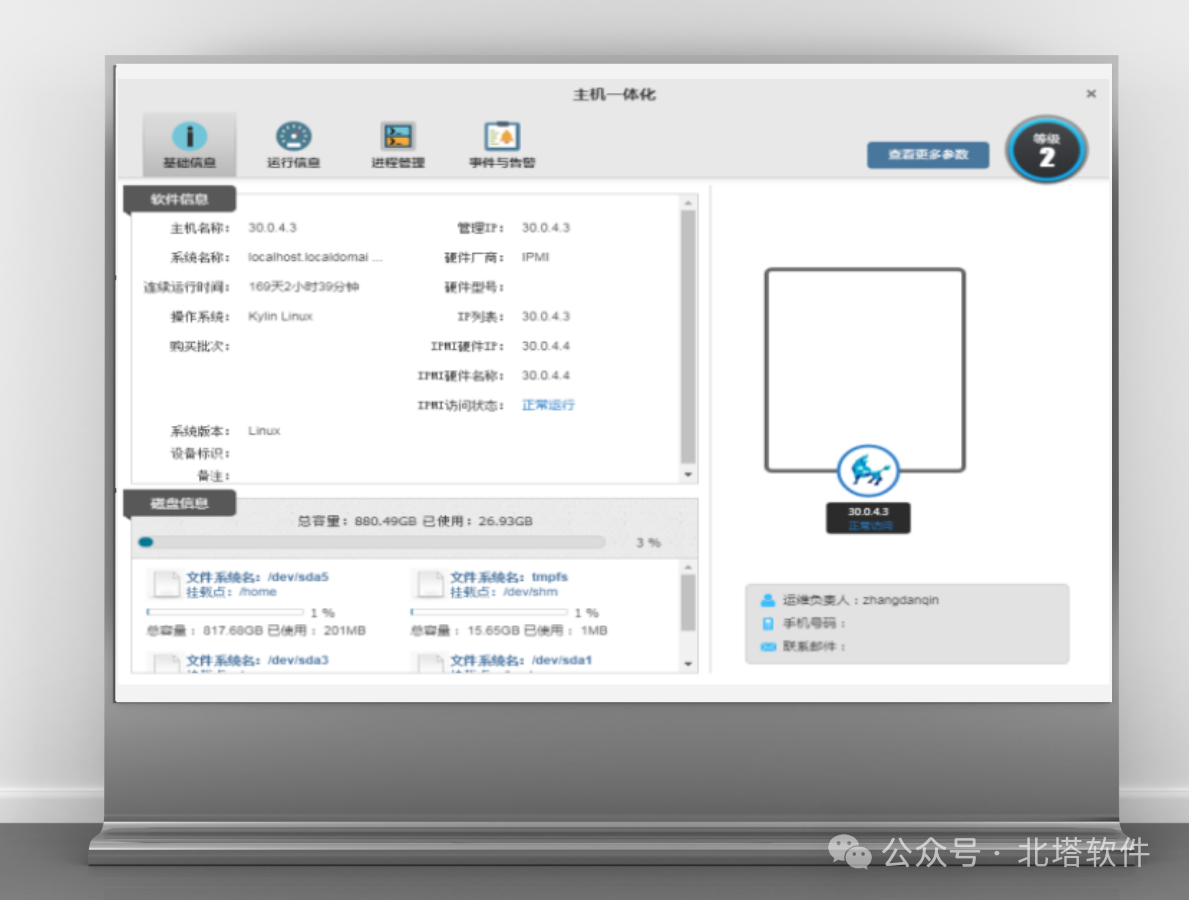
Task: Select the 进程管理 terminal icon
Action: (x=397, y=137)
